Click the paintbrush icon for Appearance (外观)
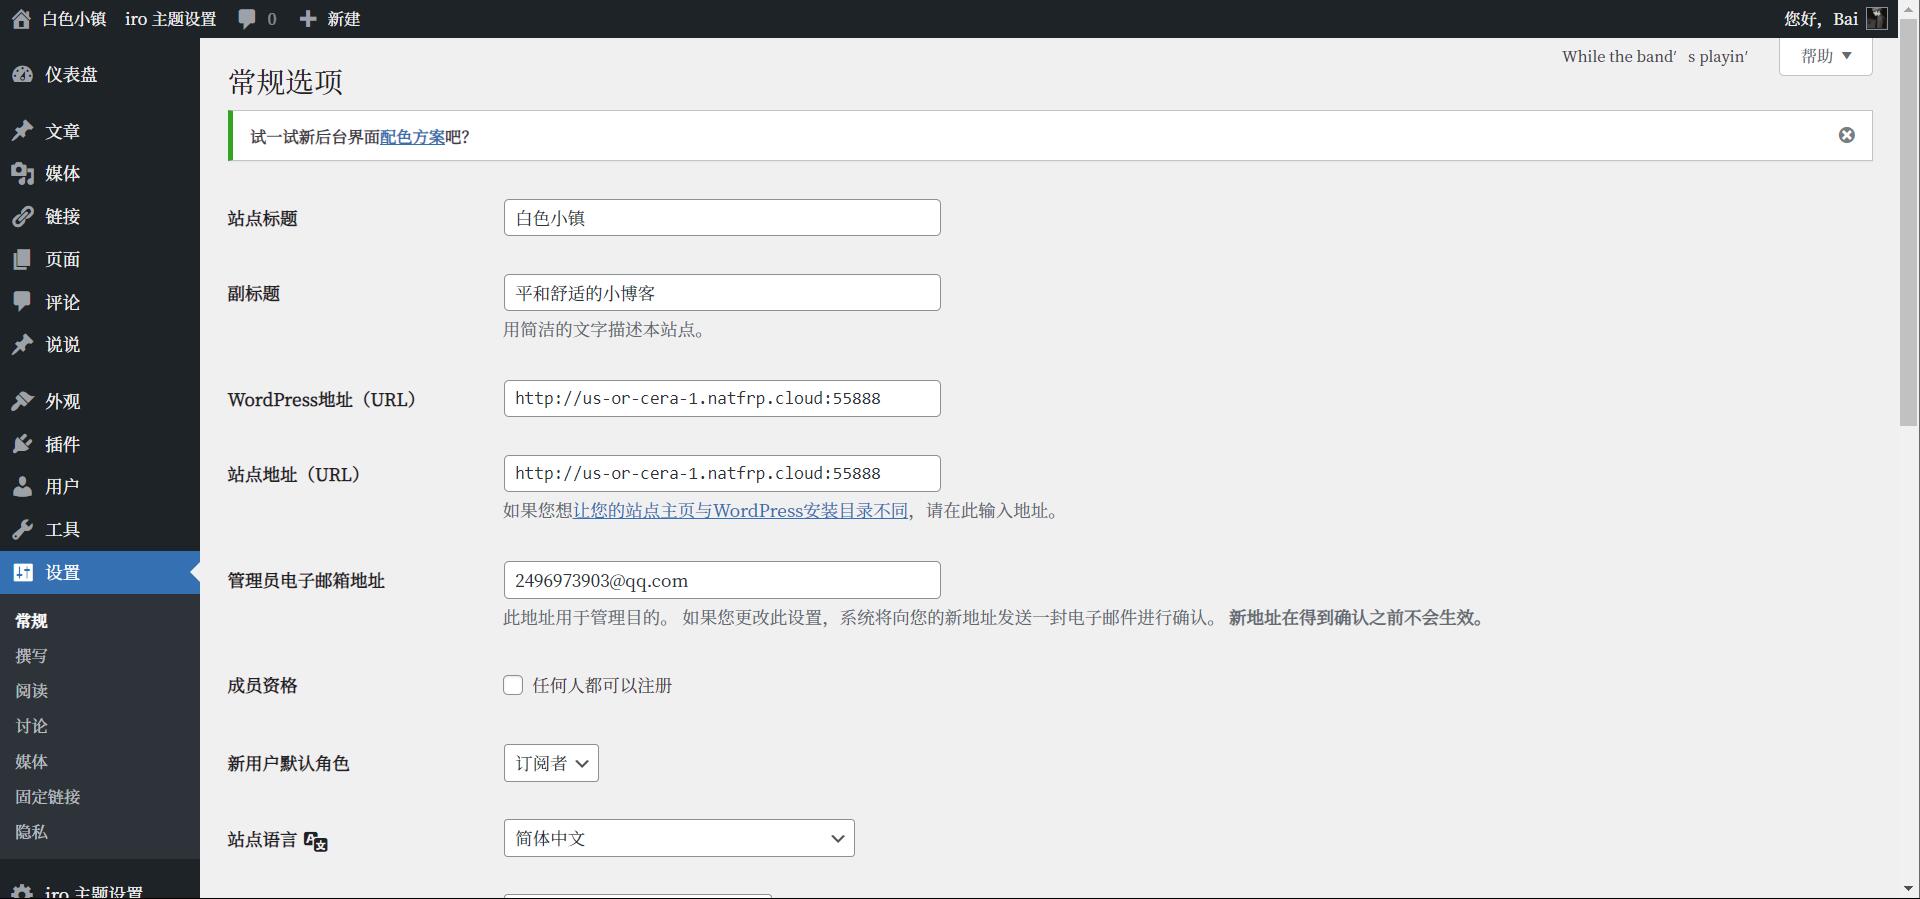 click(22, 401)
